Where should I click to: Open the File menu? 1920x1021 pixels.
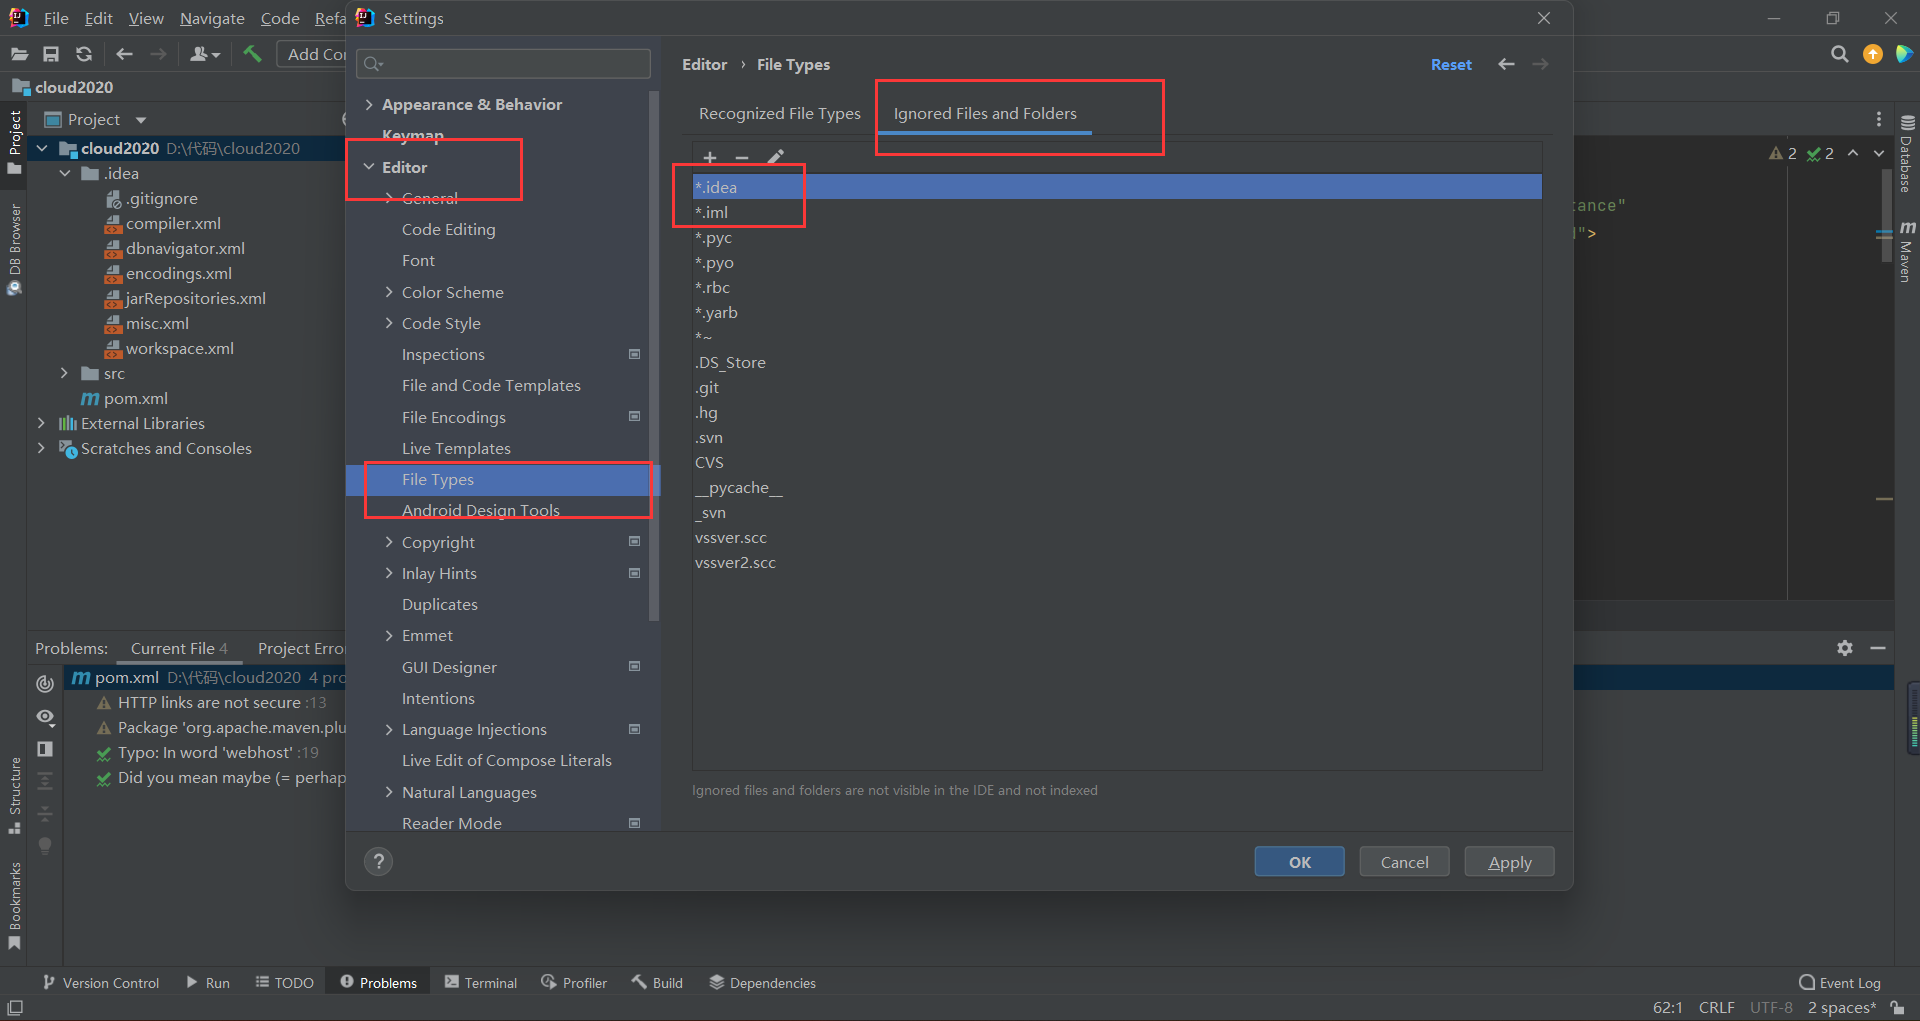[56, 18]
